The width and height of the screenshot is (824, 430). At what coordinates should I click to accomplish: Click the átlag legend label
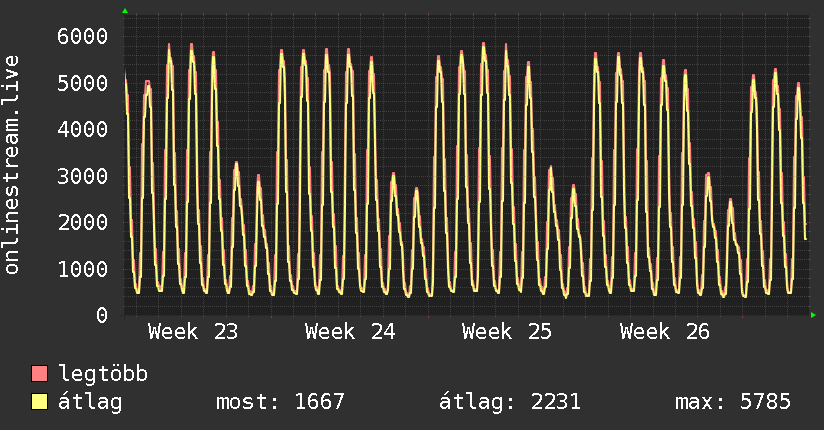click(x=90, y=402)
